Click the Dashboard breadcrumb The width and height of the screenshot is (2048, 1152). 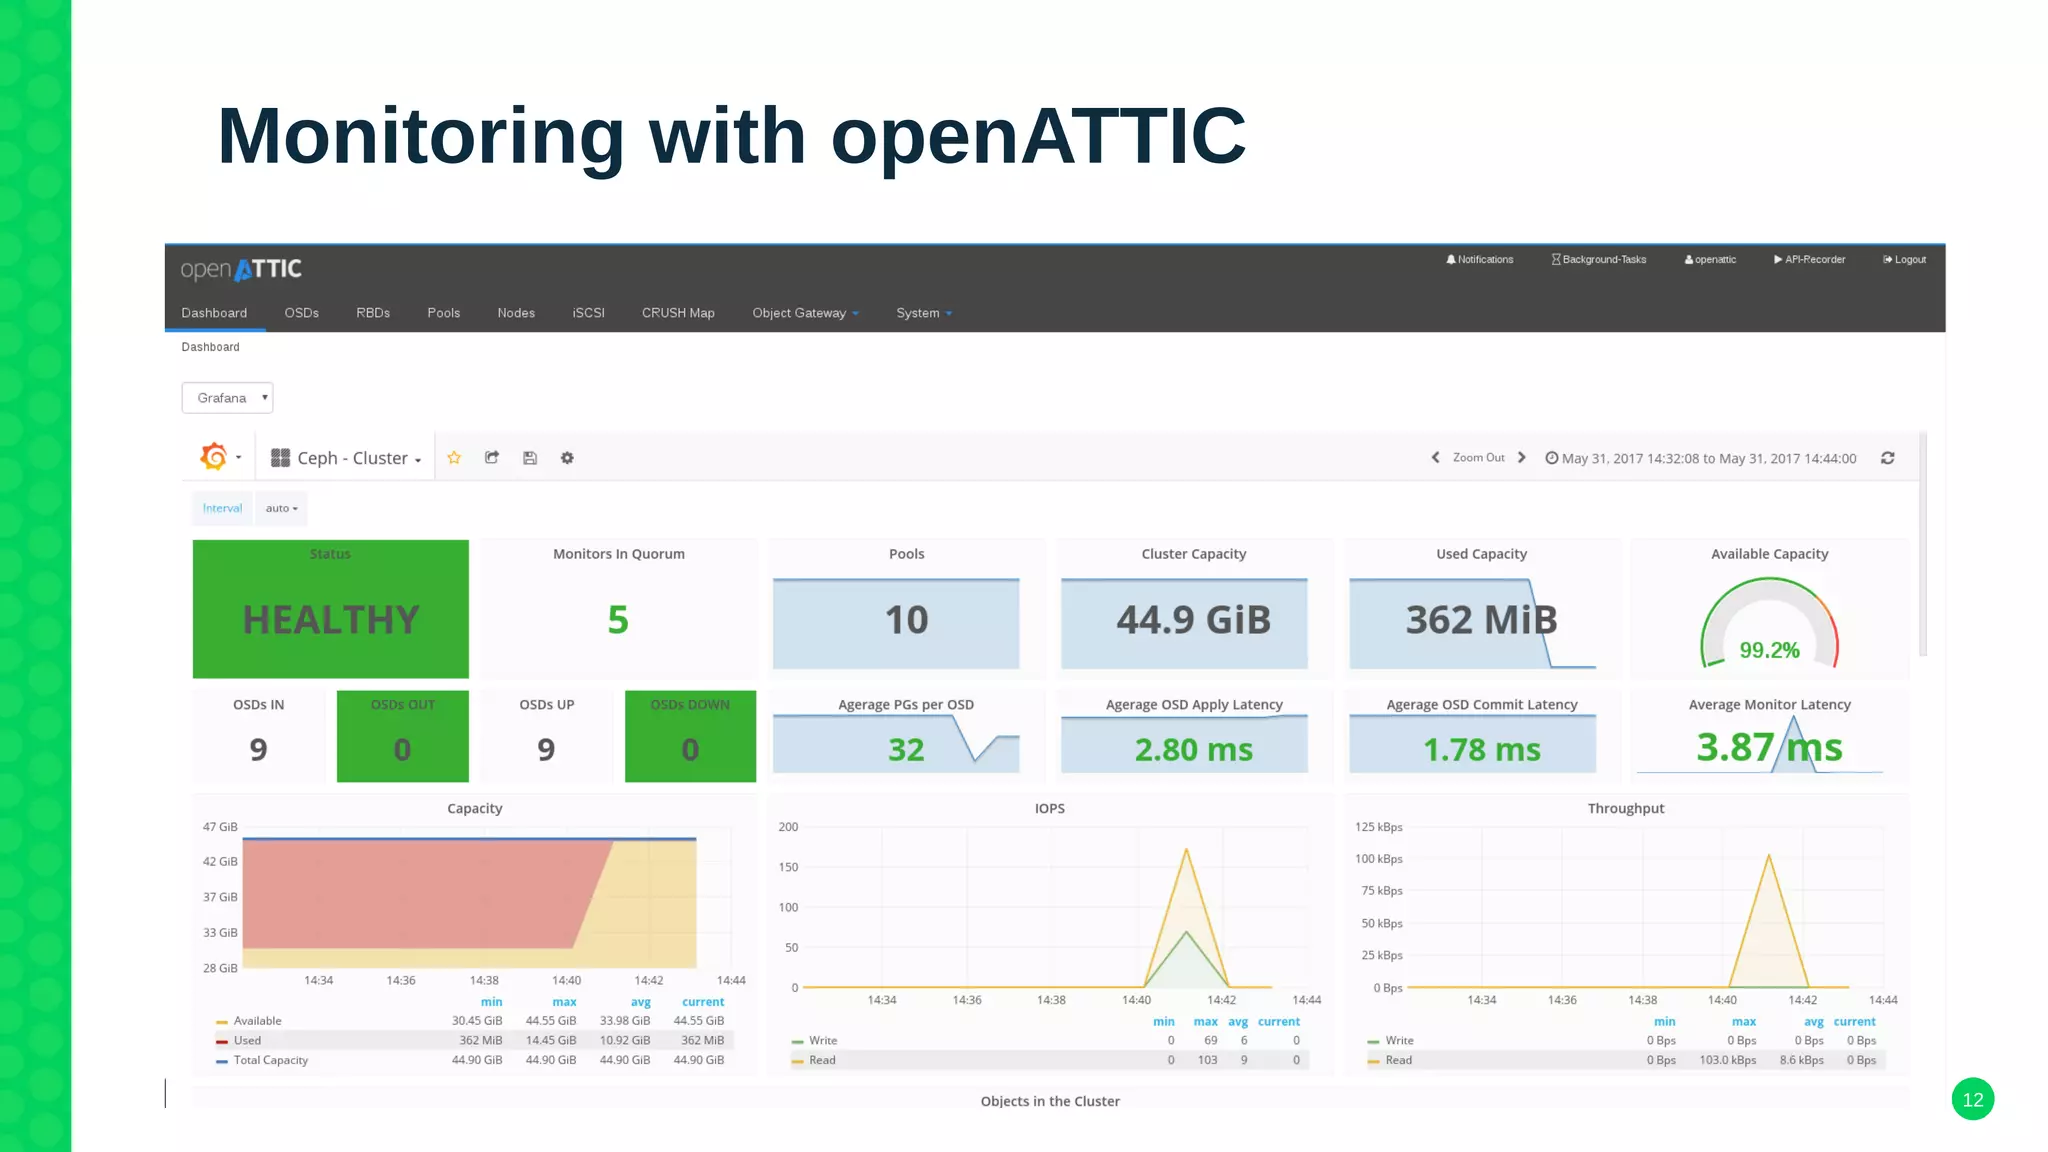[210, 347]
